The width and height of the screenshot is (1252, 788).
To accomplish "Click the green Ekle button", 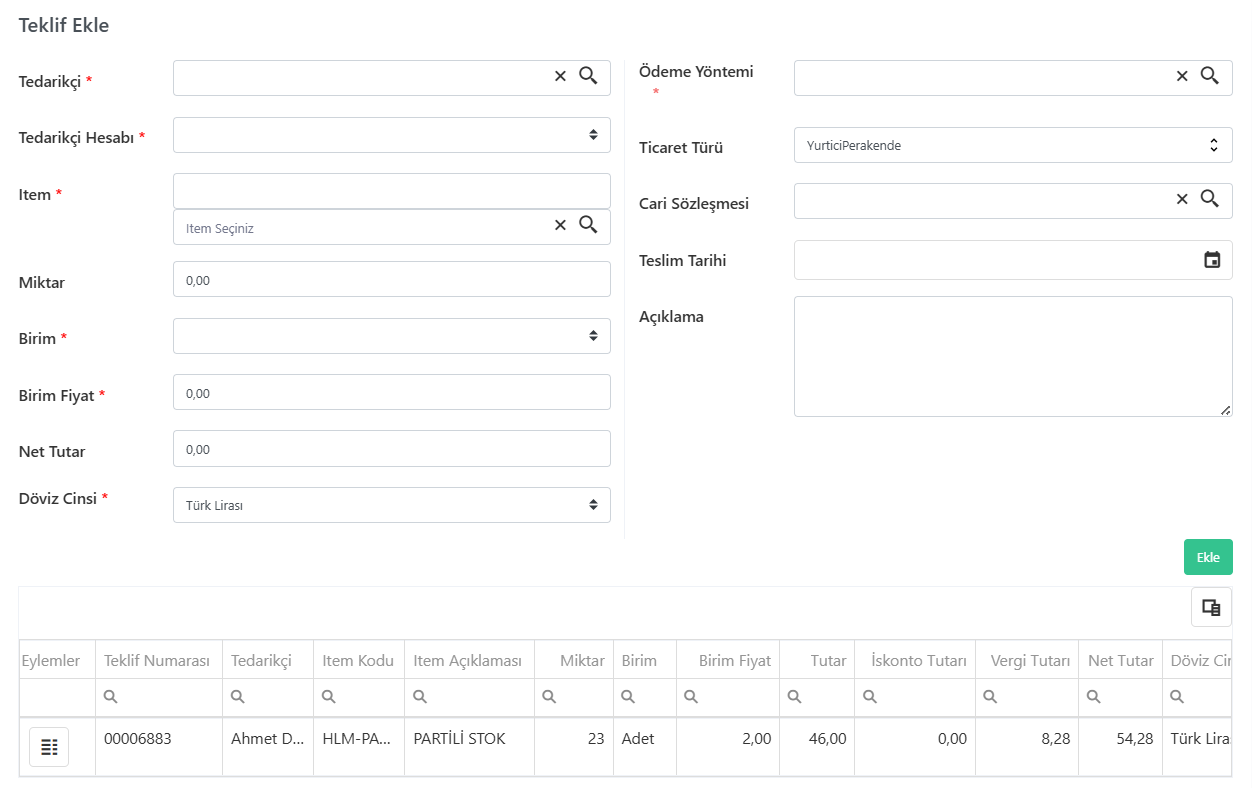I will pyautogui.click(x=1208, y=557).
